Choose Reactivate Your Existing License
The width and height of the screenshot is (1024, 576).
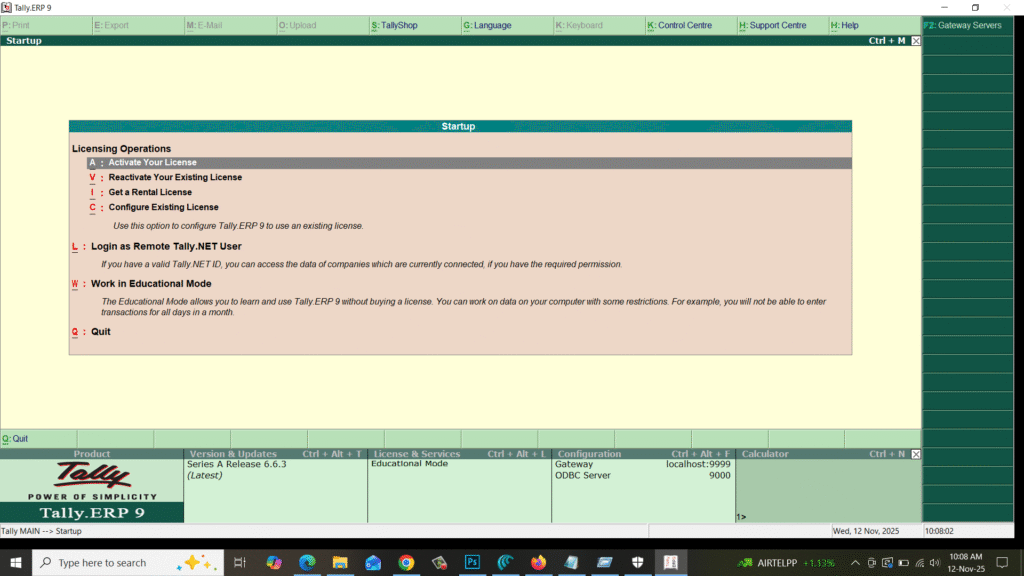pos(175,178)
